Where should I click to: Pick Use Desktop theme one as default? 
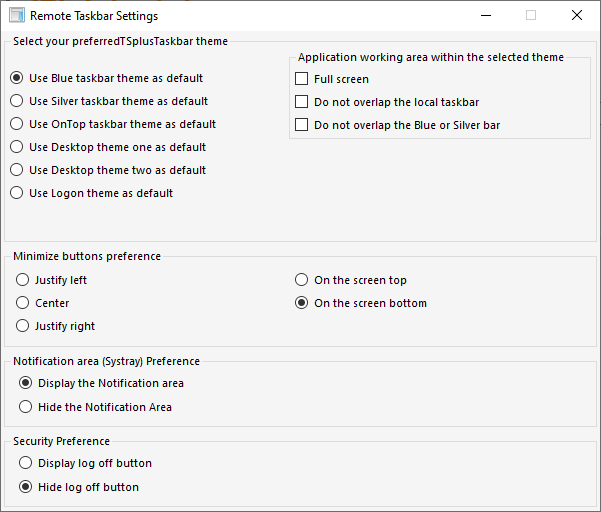(16, 147)
